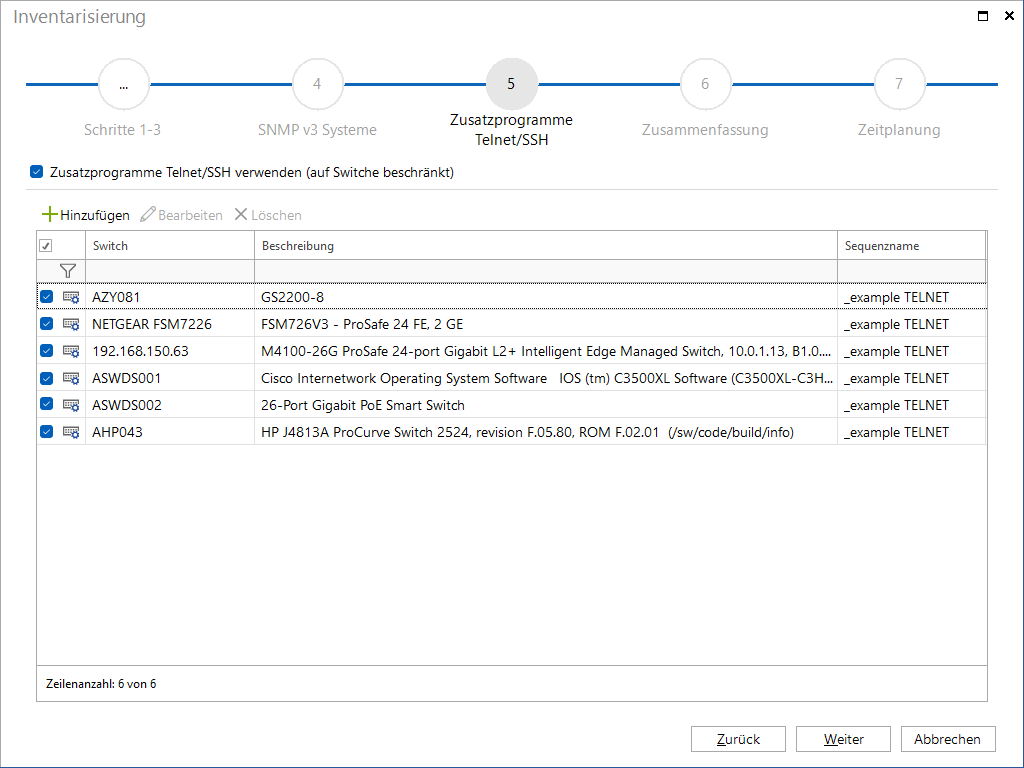The height and width of the screenshot is (768, 1024).
Task: Click the FSM726V3 - ProSafe description cell
Action: (546, 324)
